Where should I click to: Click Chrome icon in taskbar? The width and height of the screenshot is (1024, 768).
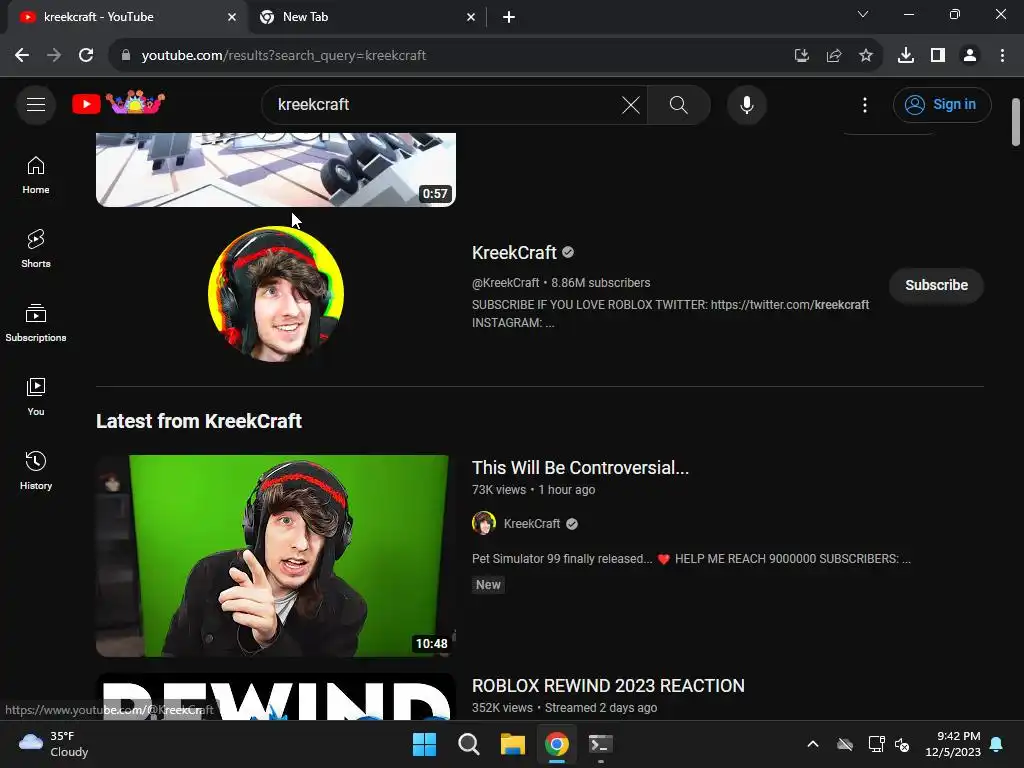[x=556, y=744]
